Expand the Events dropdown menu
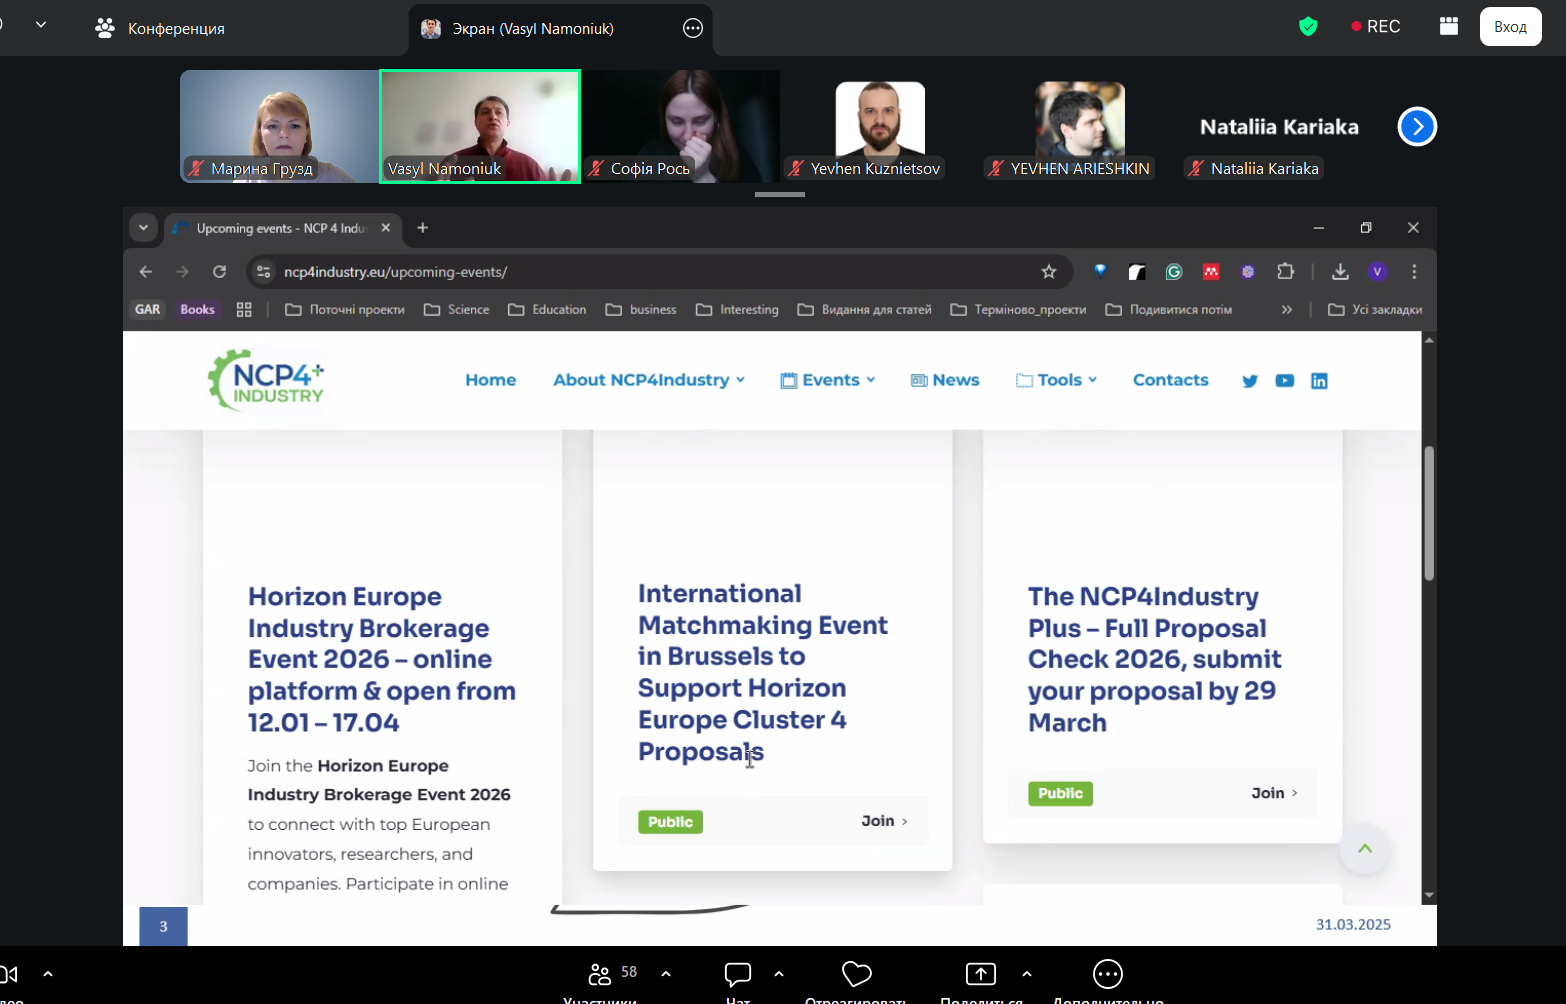The height and width of the screenshot is (1004, 1566). tap(828, 380)
